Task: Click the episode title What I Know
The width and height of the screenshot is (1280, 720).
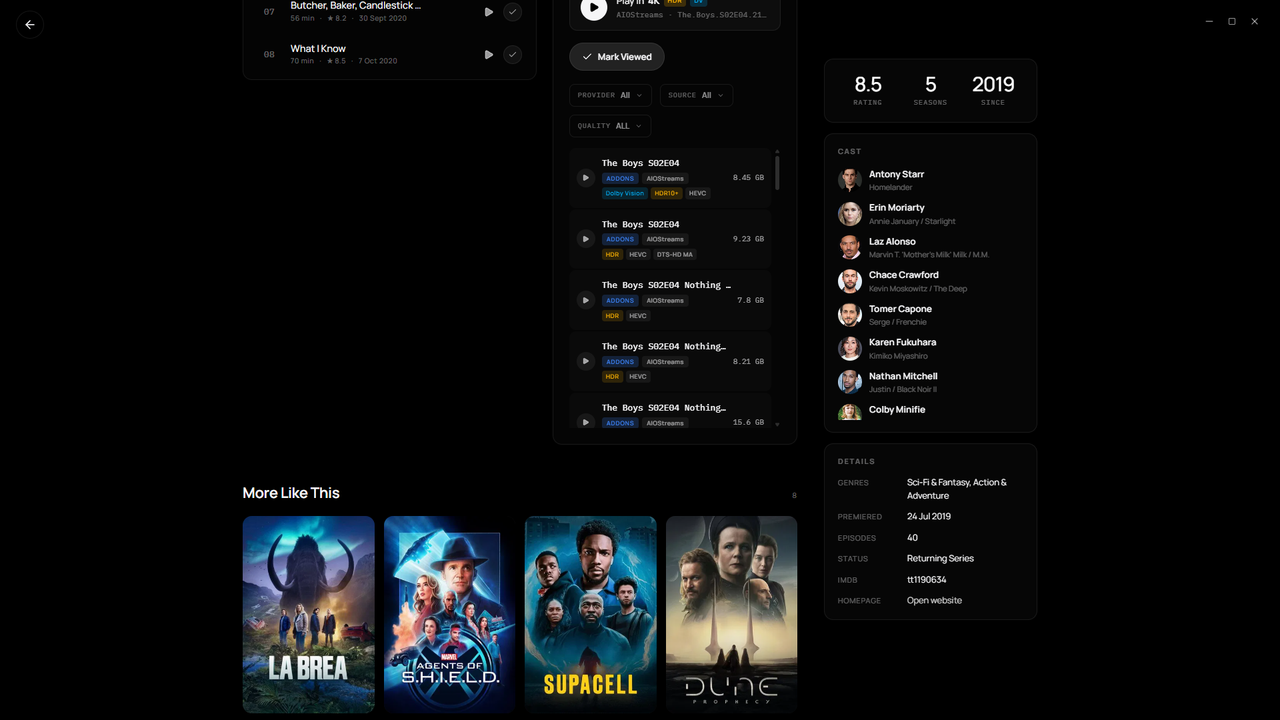Action: click(x=318, y=49)
